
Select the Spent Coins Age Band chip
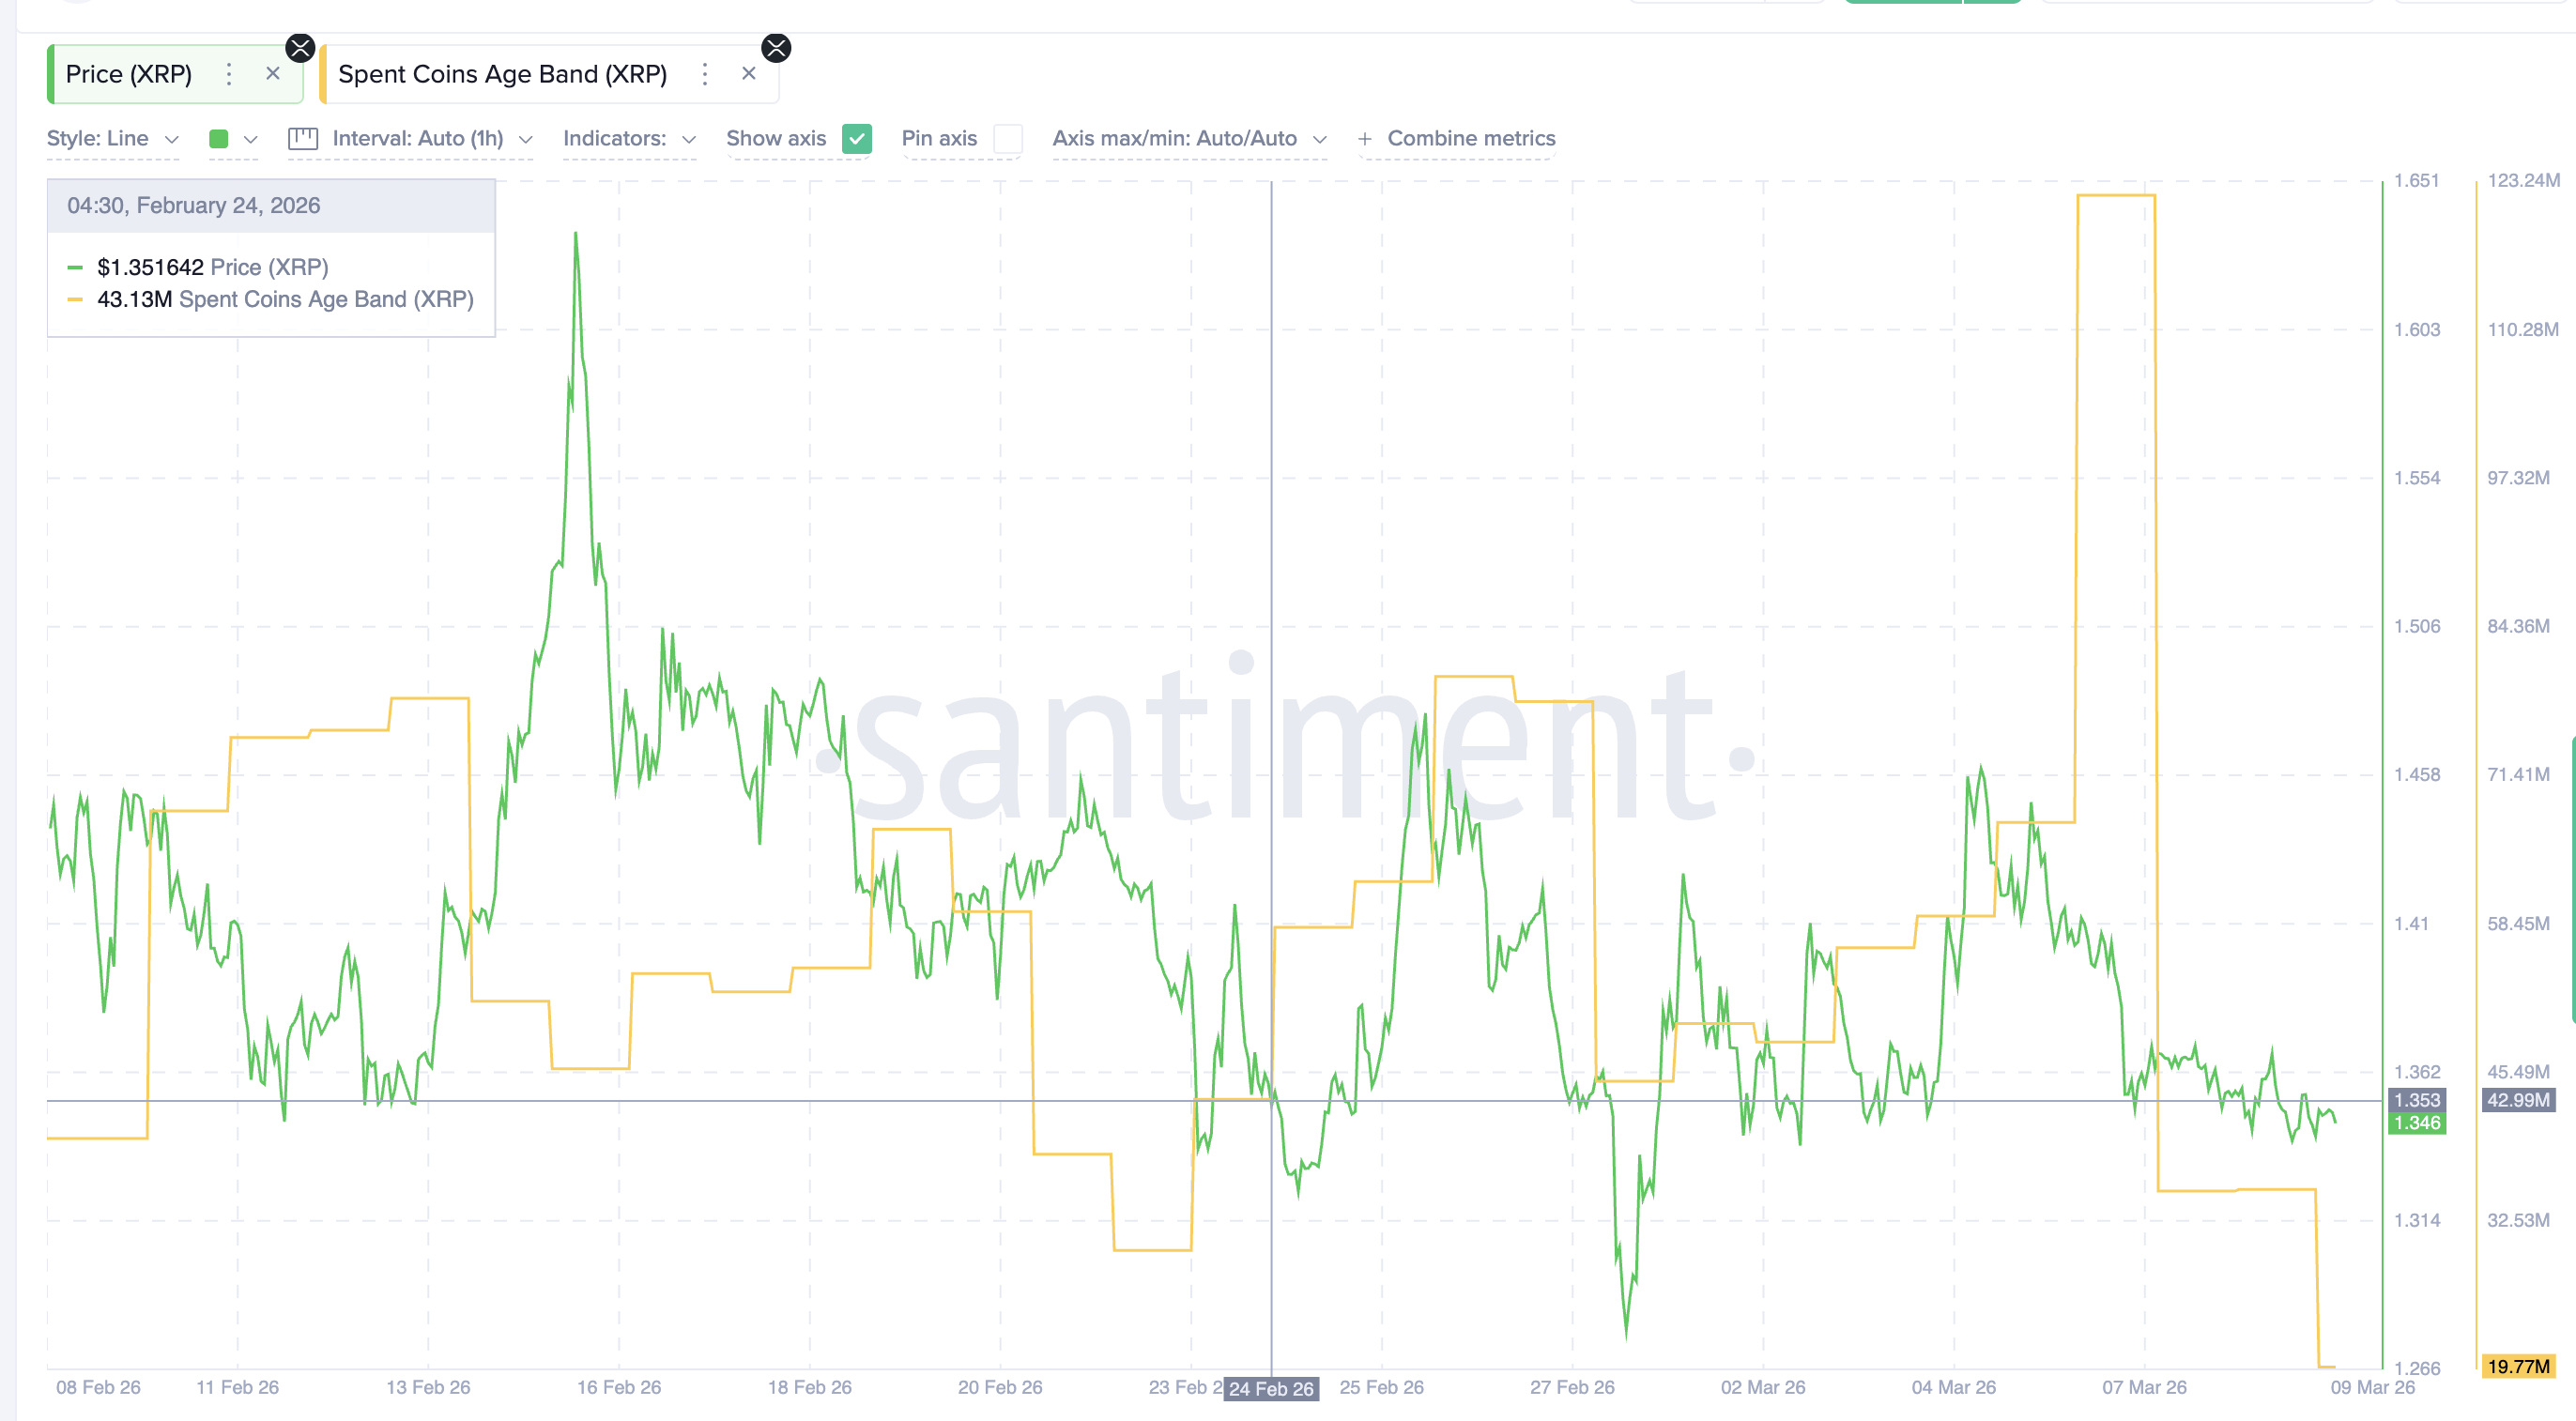pos(502,73)
